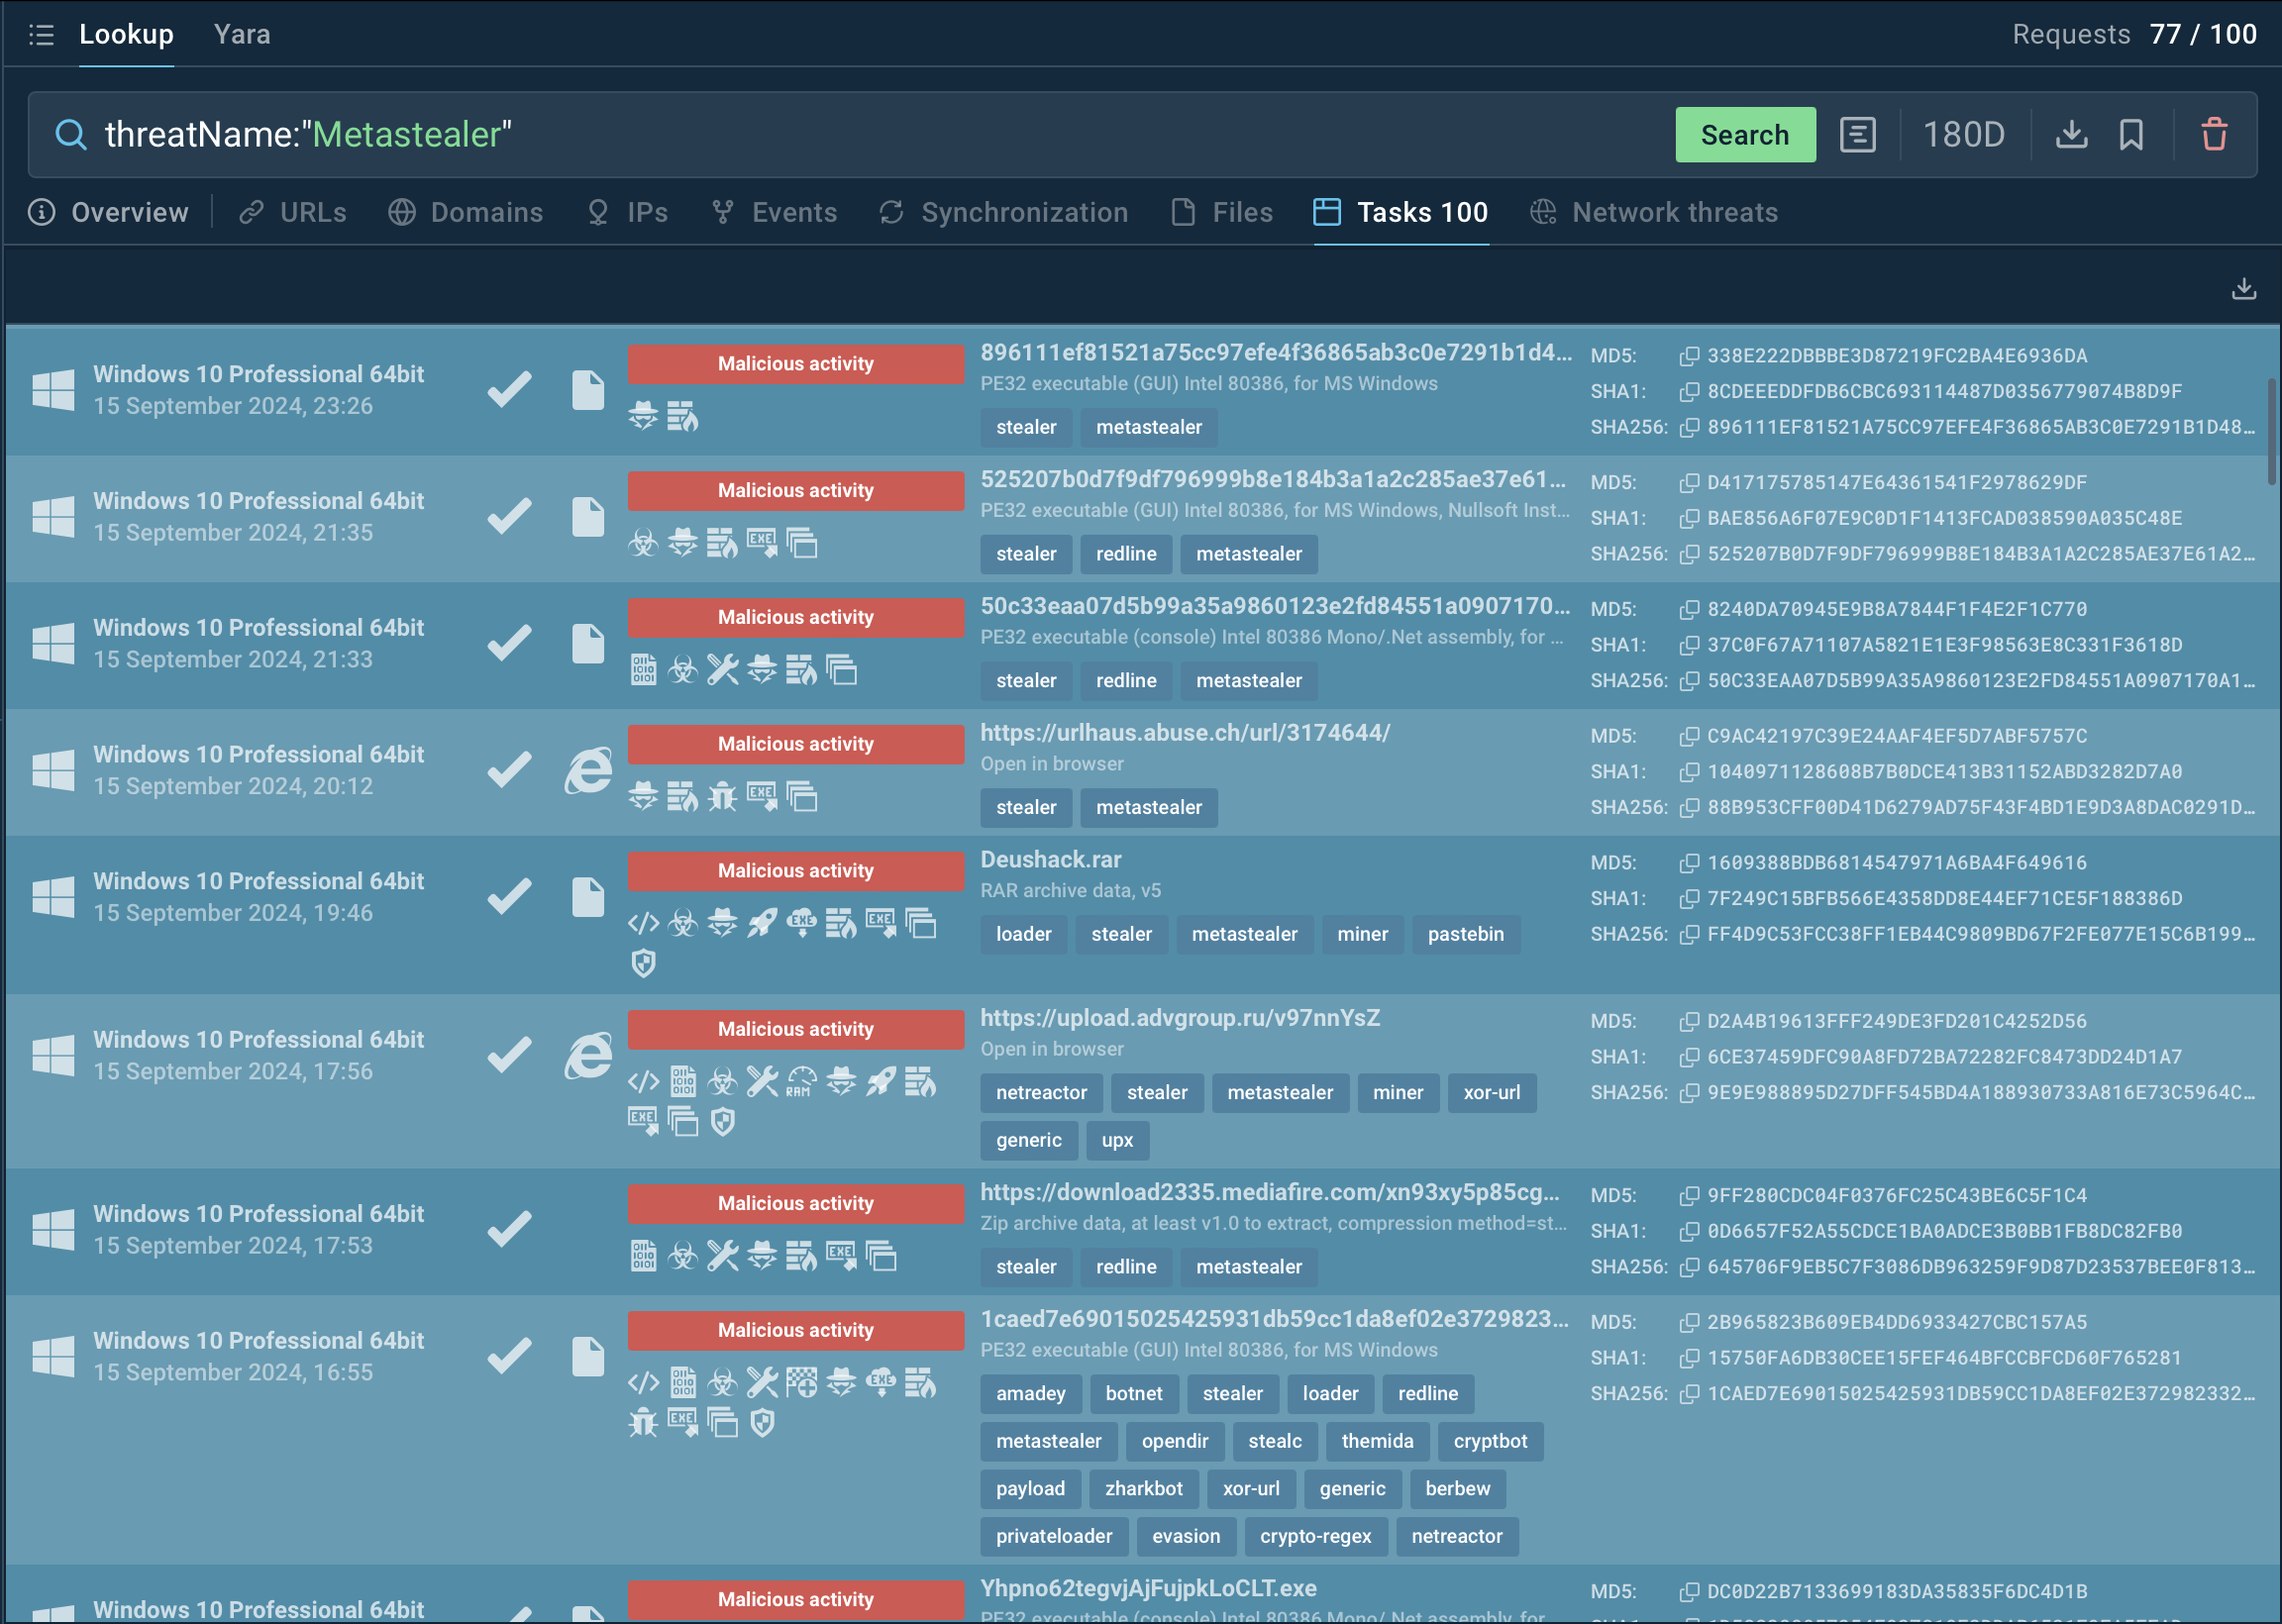Open task 525207b0d7f9df796999b8e184b3a1a2c285ae37e61
2282x1624 pixels.
click(x=1273, y=480)
